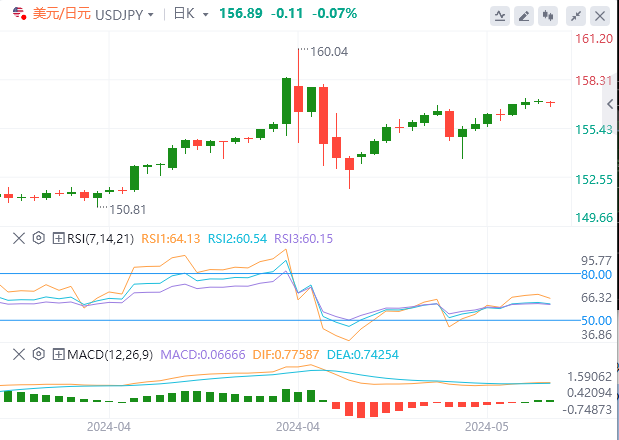Click the 美元/日元 pair name
619x440 pixels.
(62, 14)
